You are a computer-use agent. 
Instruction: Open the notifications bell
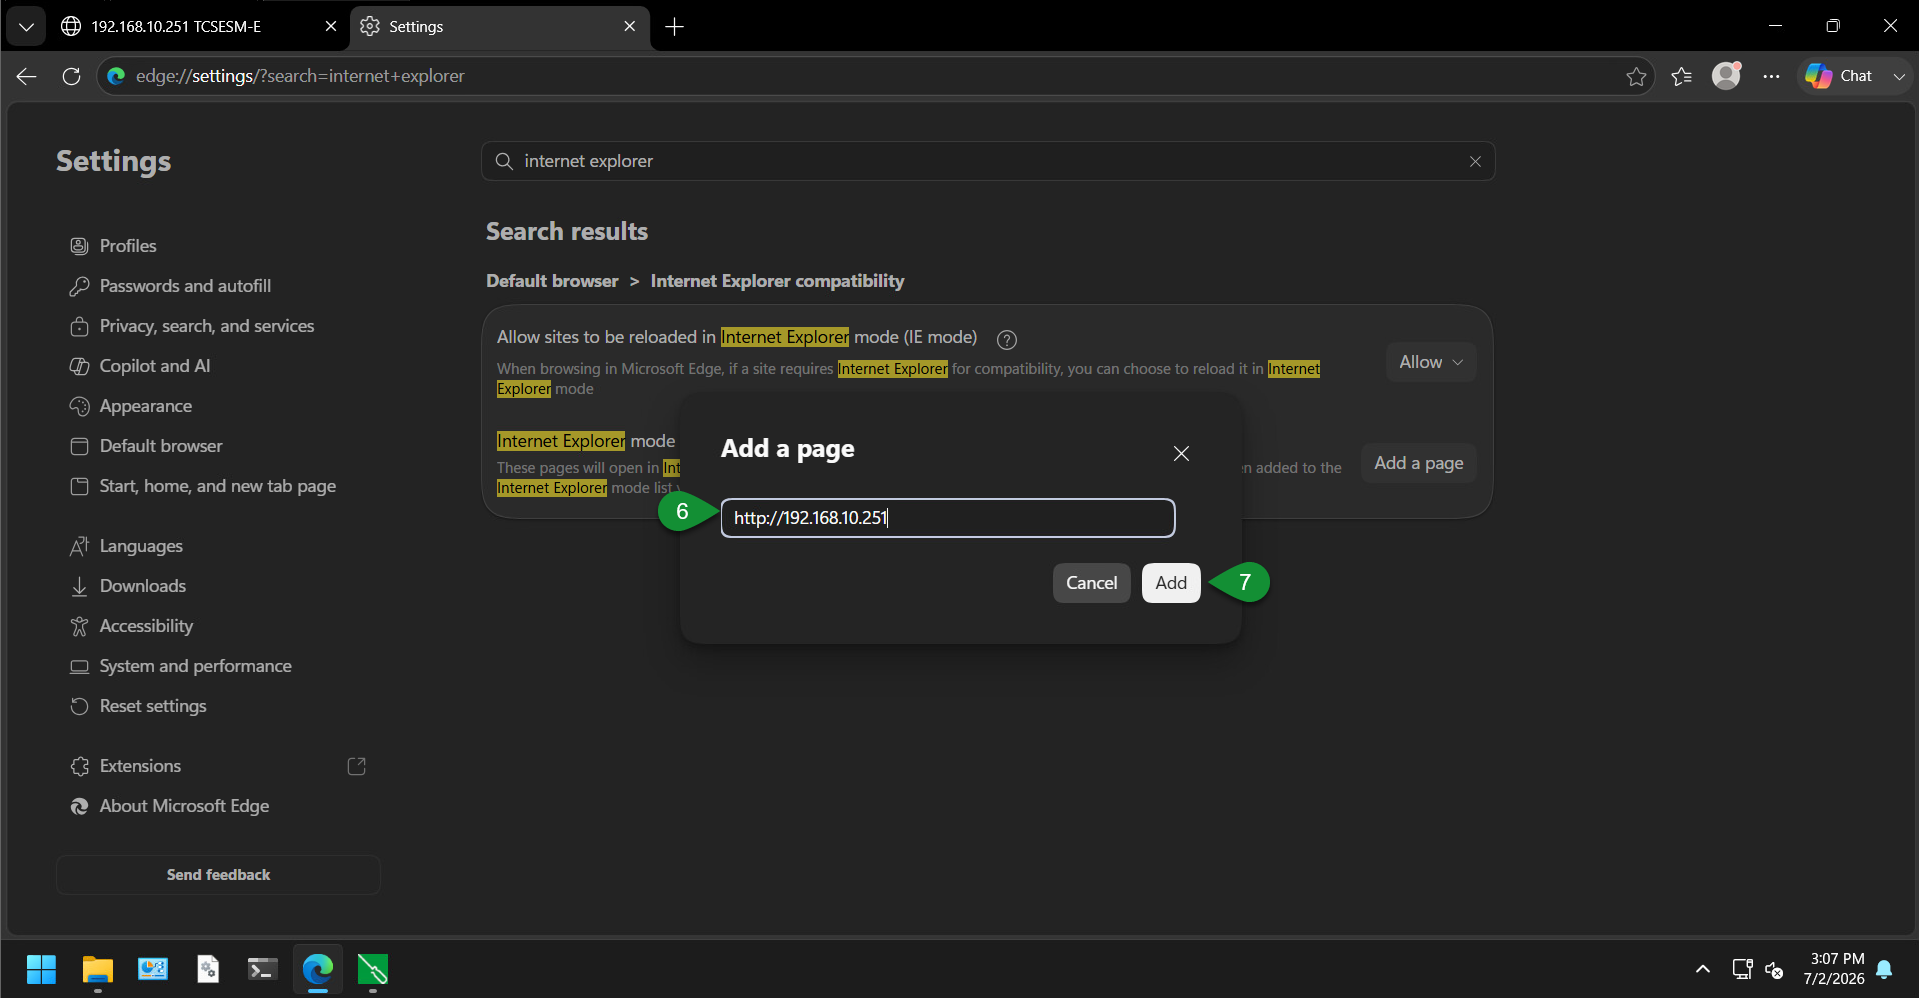point(1885,969)
